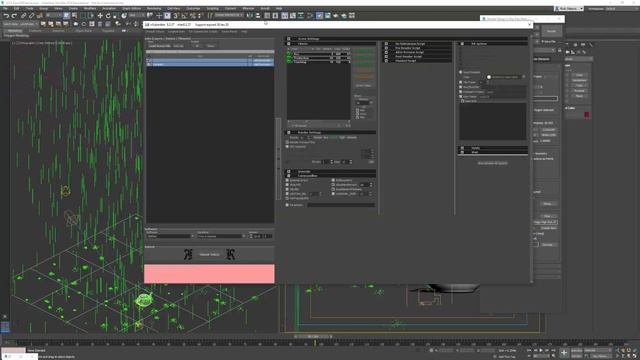
Task: Open the named selection sets dropdown
Action: [229, 16]
